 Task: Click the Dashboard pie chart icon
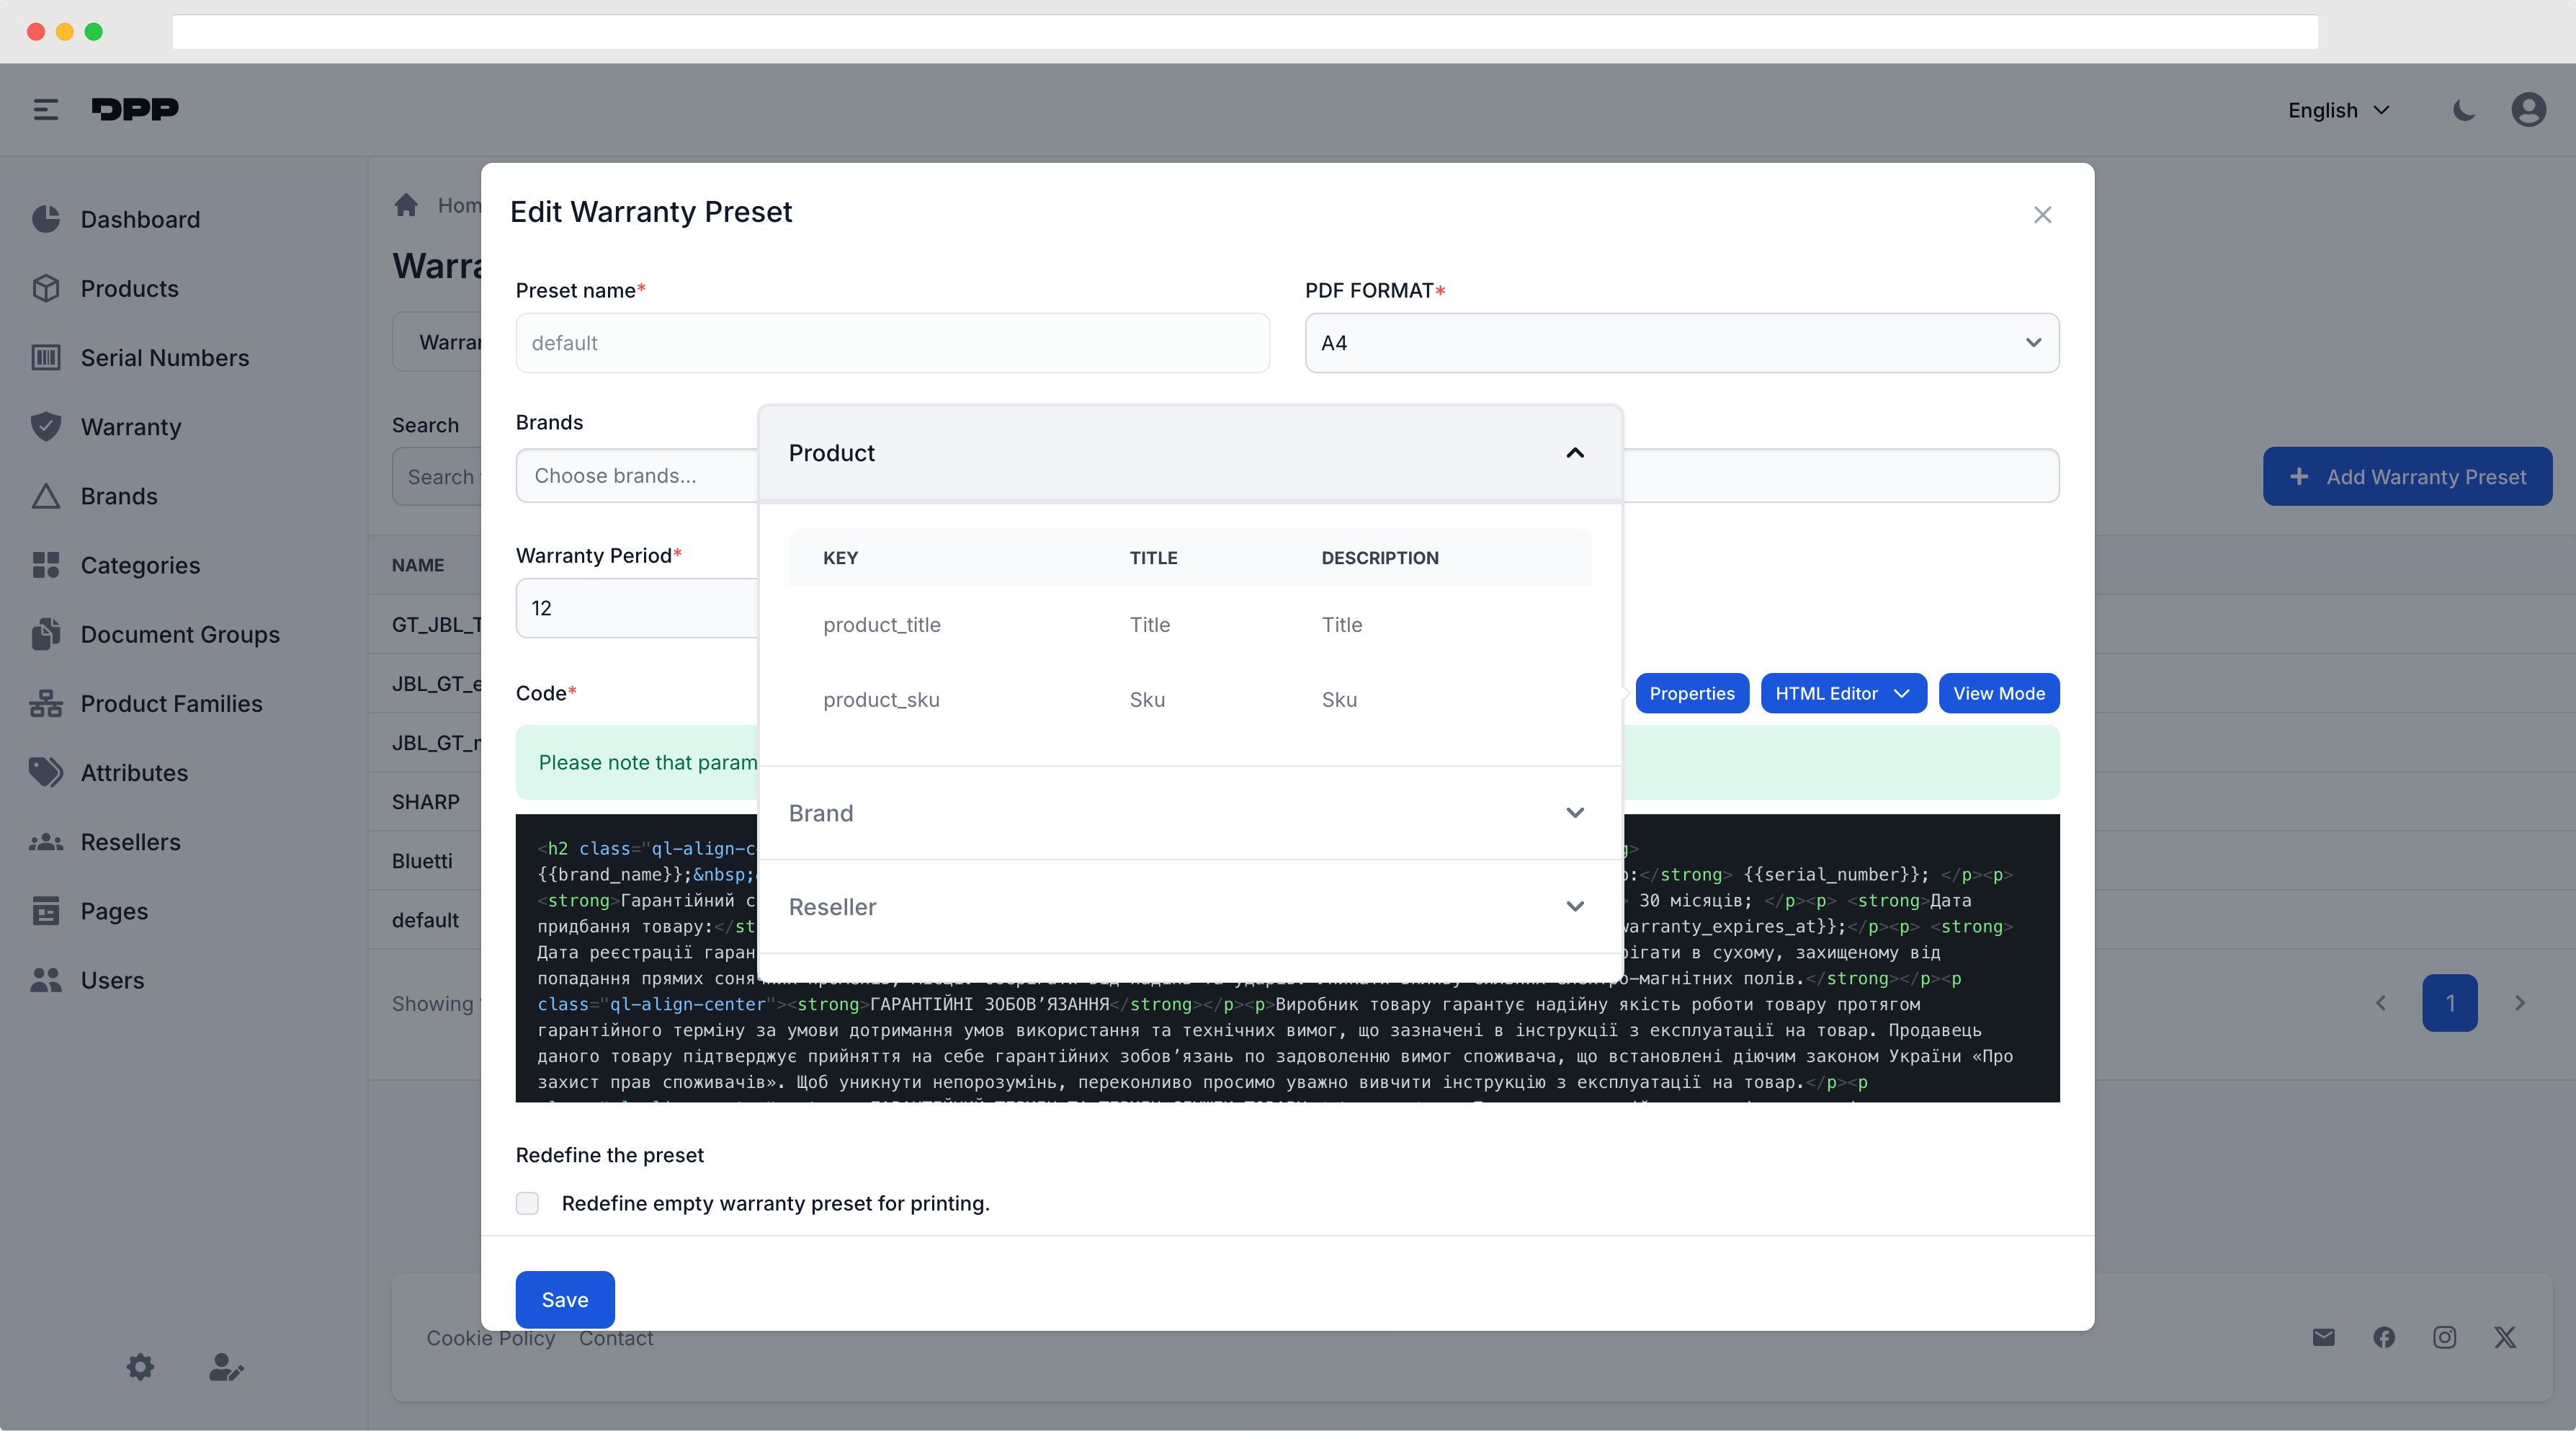tap(46, 219)
